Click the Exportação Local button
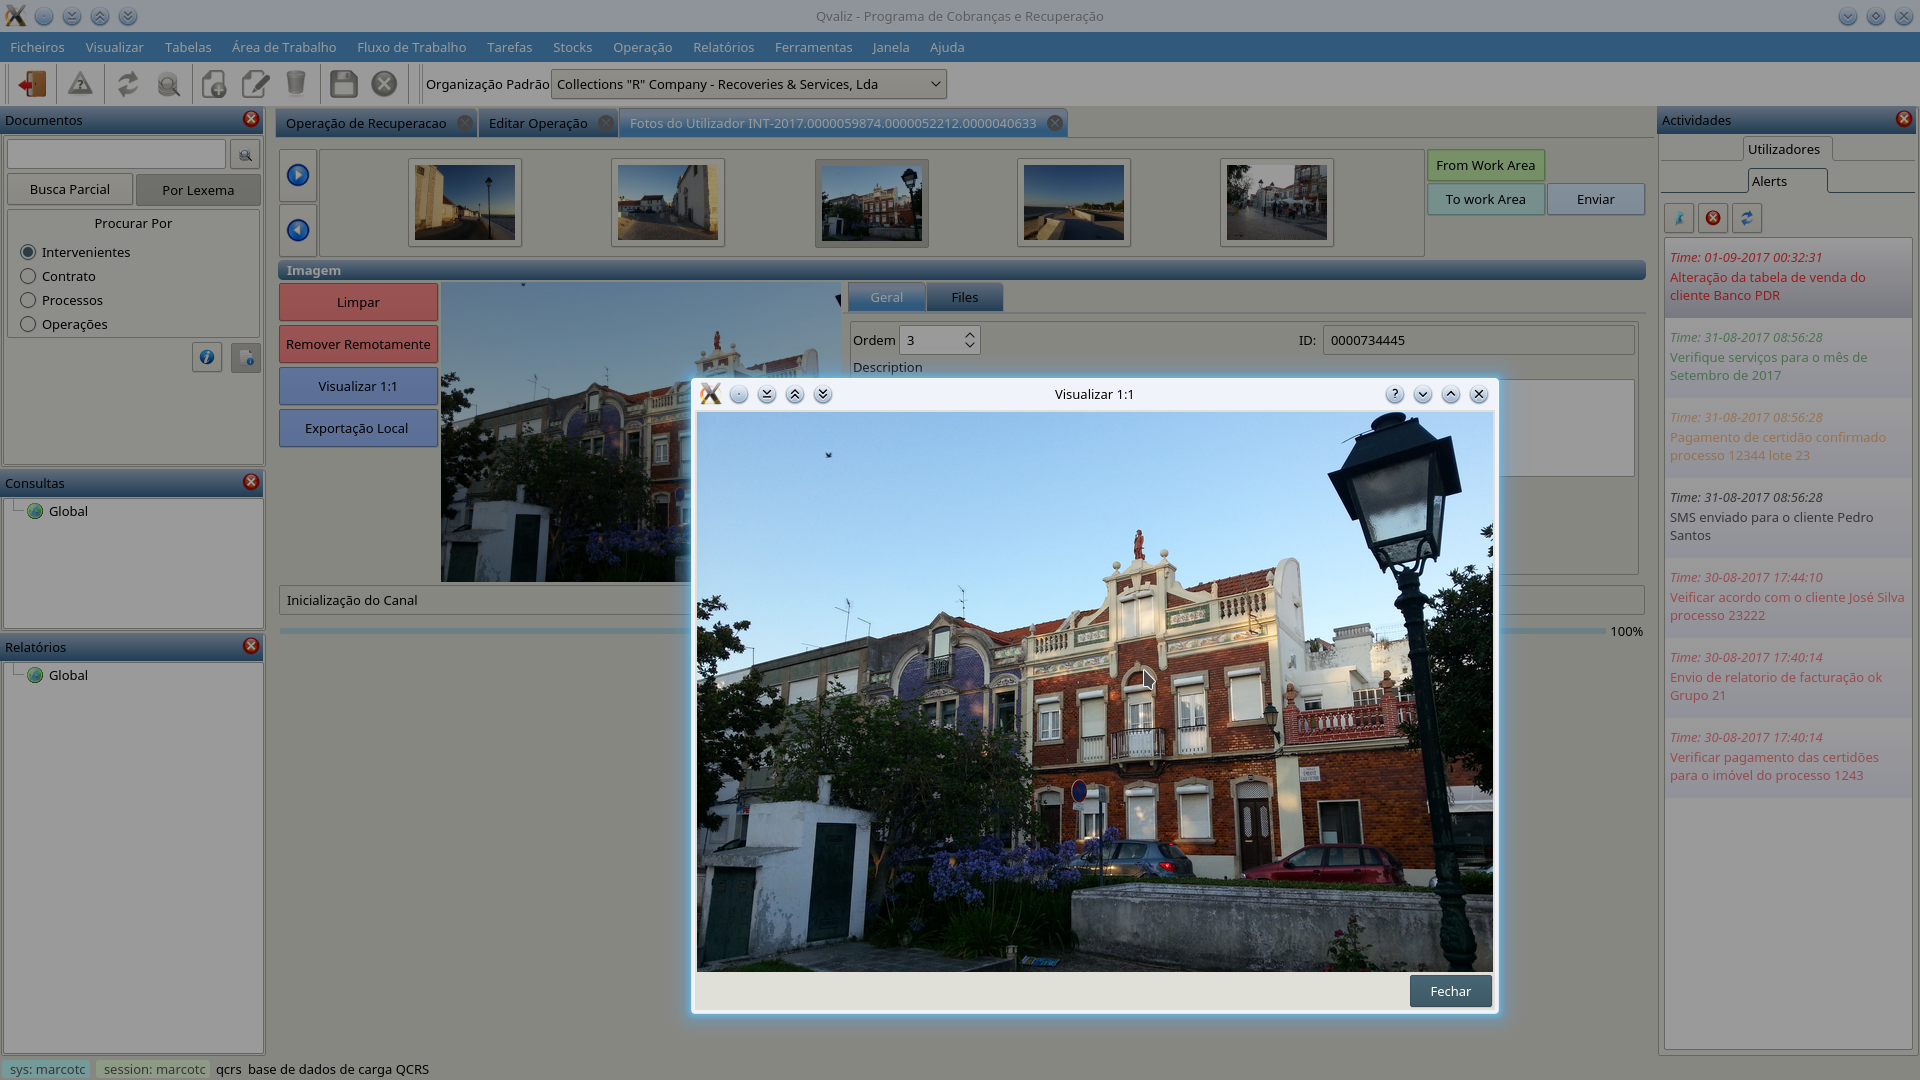1920x1080 pixels. (x=357, y=428)
